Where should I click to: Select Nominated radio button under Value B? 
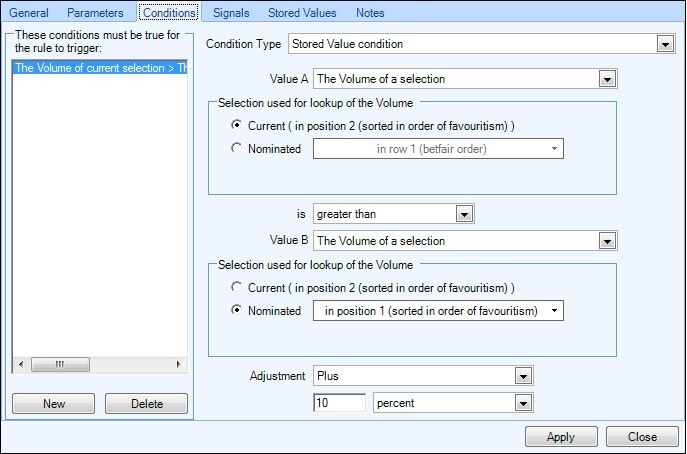(x=236, y=310)
